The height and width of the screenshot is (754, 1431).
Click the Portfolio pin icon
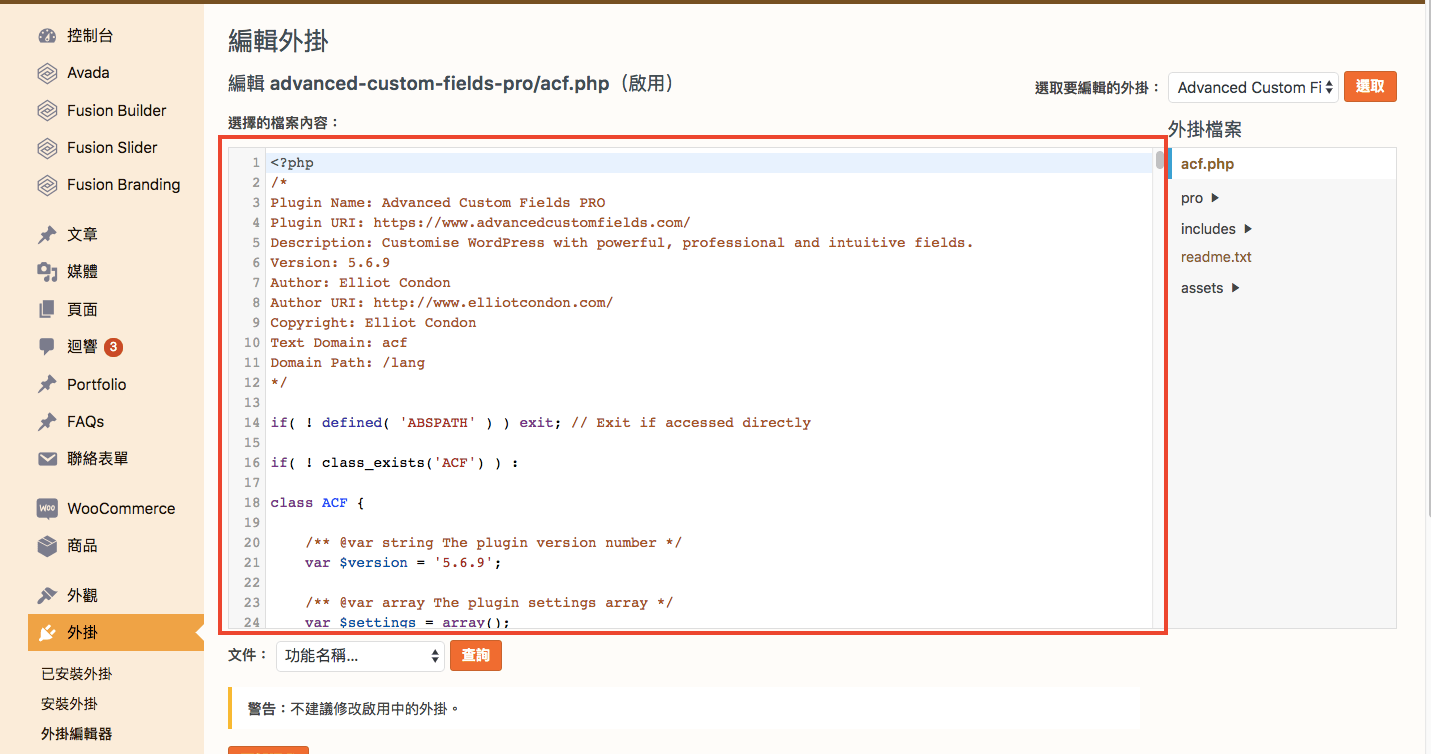47,384
